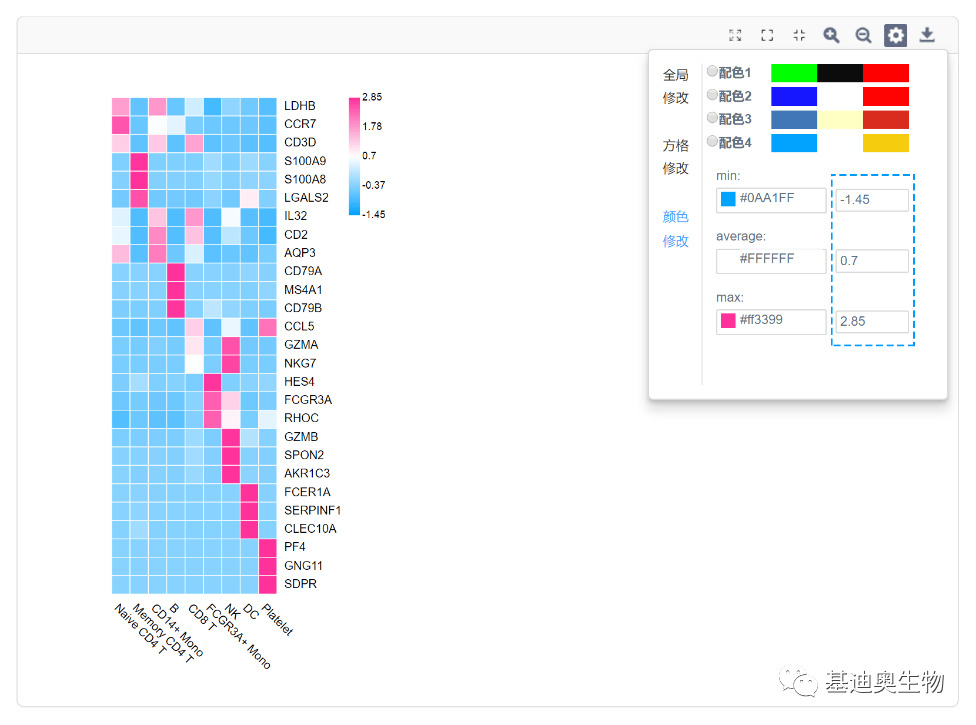Click the max value field 2.85

[872, 322]
